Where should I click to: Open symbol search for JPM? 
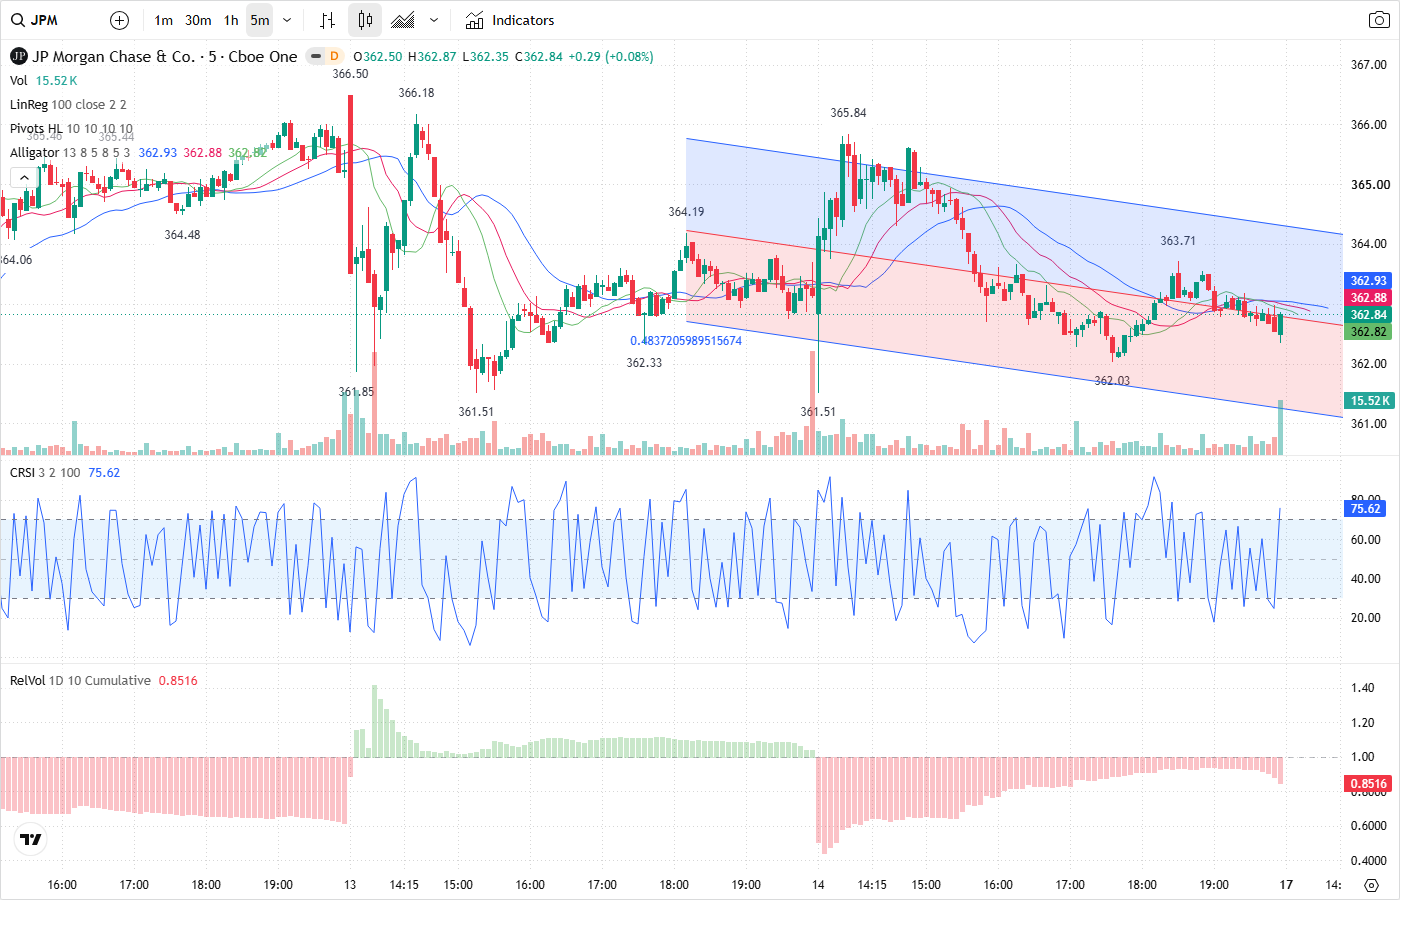click(35, 20)
